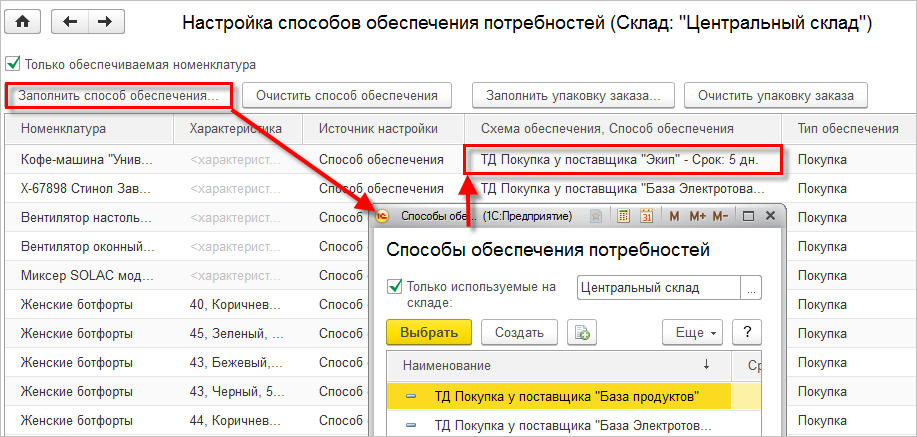Screen dimensions: 917x437
Task: Open the calculator icon in the dialog title bar
Action: 623,215
